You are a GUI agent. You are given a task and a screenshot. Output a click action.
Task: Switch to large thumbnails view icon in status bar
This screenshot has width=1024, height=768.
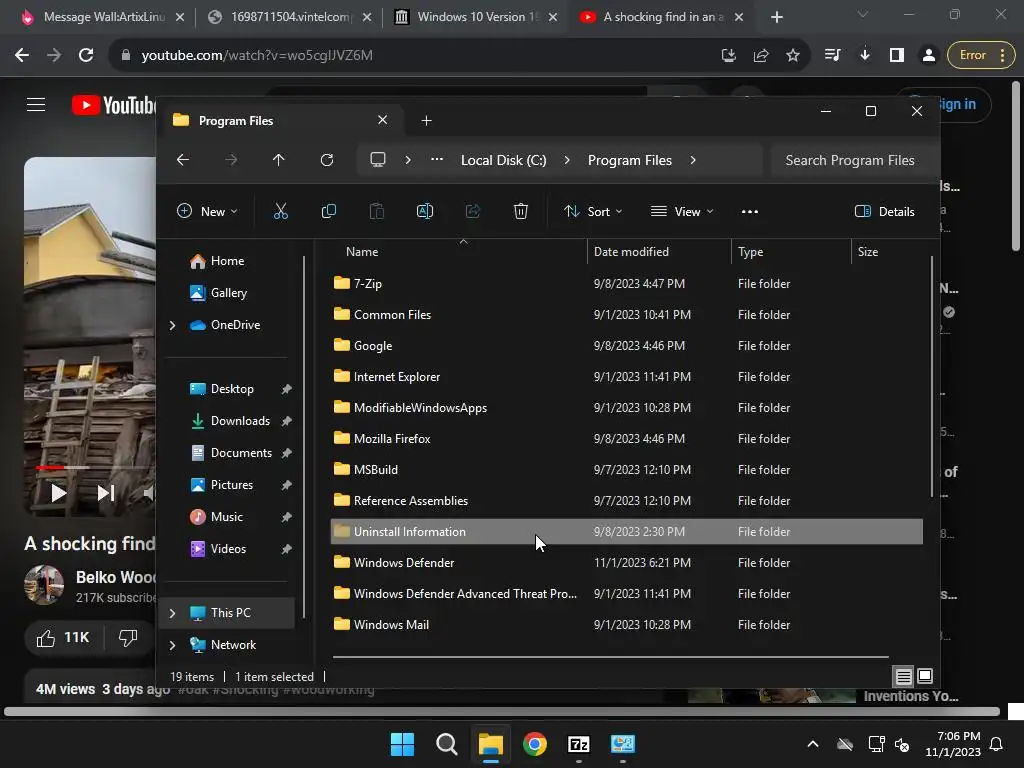pos(925,676)
